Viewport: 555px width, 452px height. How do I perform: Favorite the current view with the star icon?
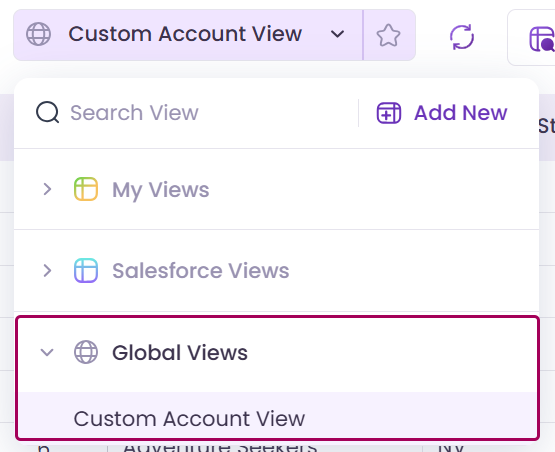(x=388, y=35)
